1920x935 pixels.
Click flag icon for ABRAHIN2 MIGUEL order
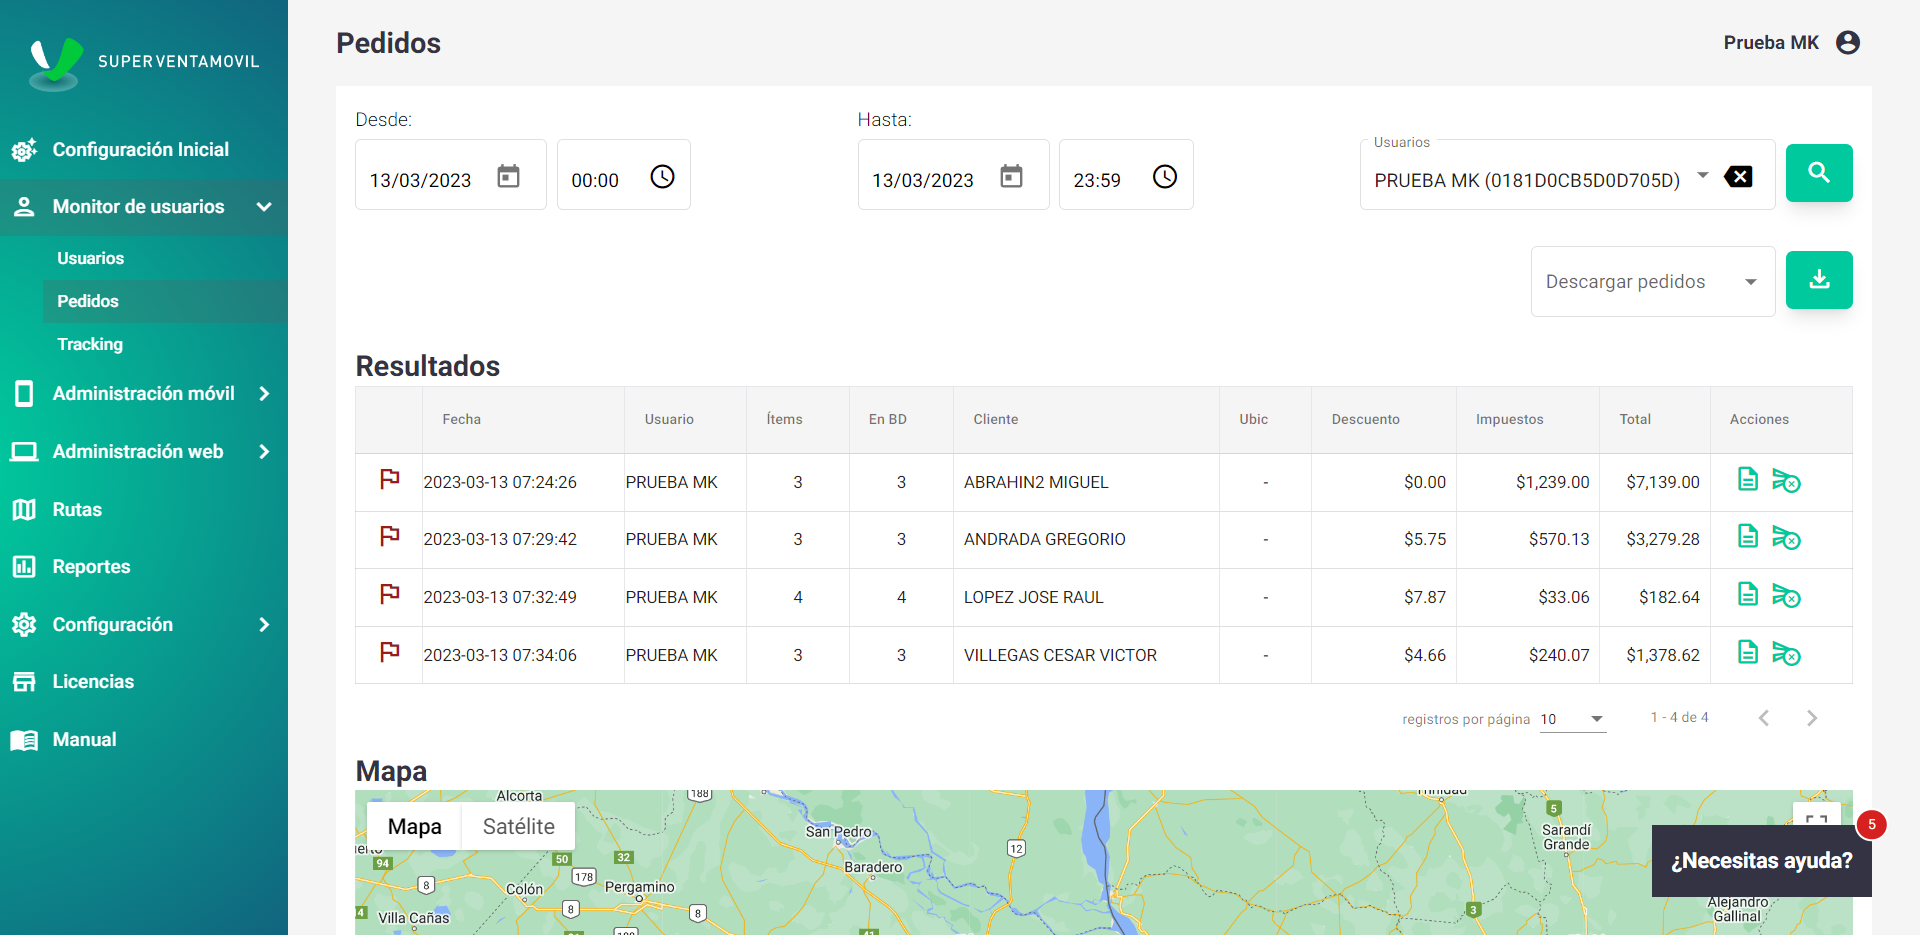tap(389, 480)
